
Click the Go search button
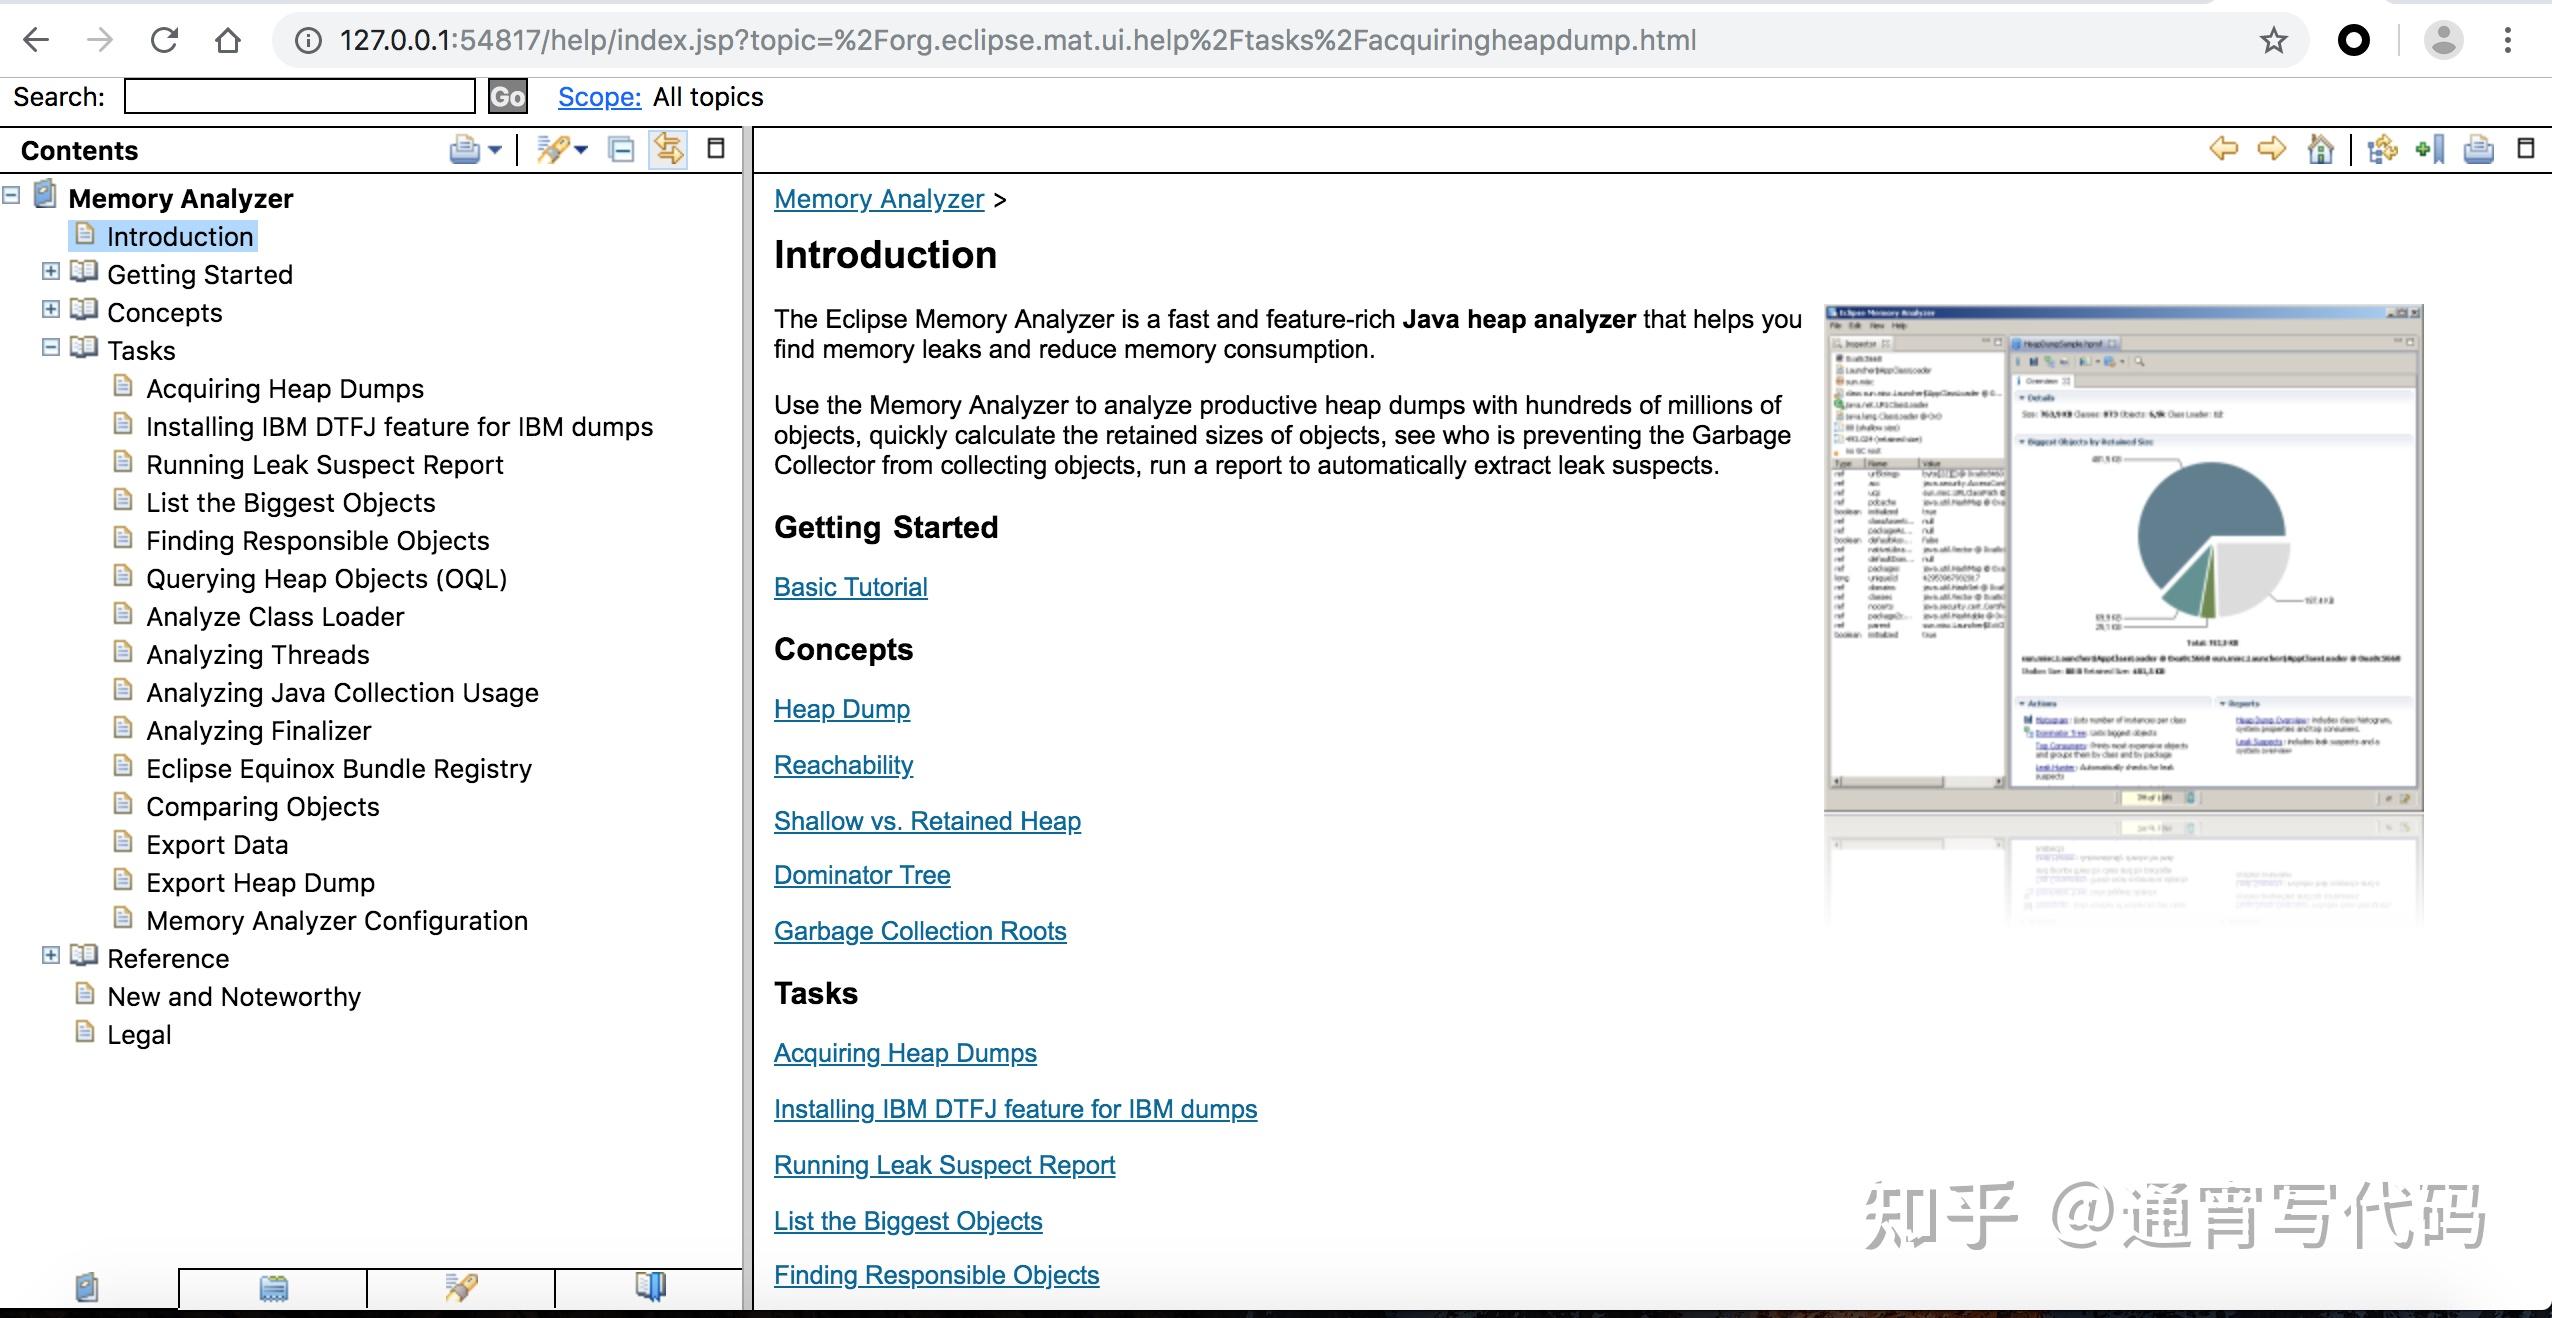pyautogui.click(x=507, y=97)
